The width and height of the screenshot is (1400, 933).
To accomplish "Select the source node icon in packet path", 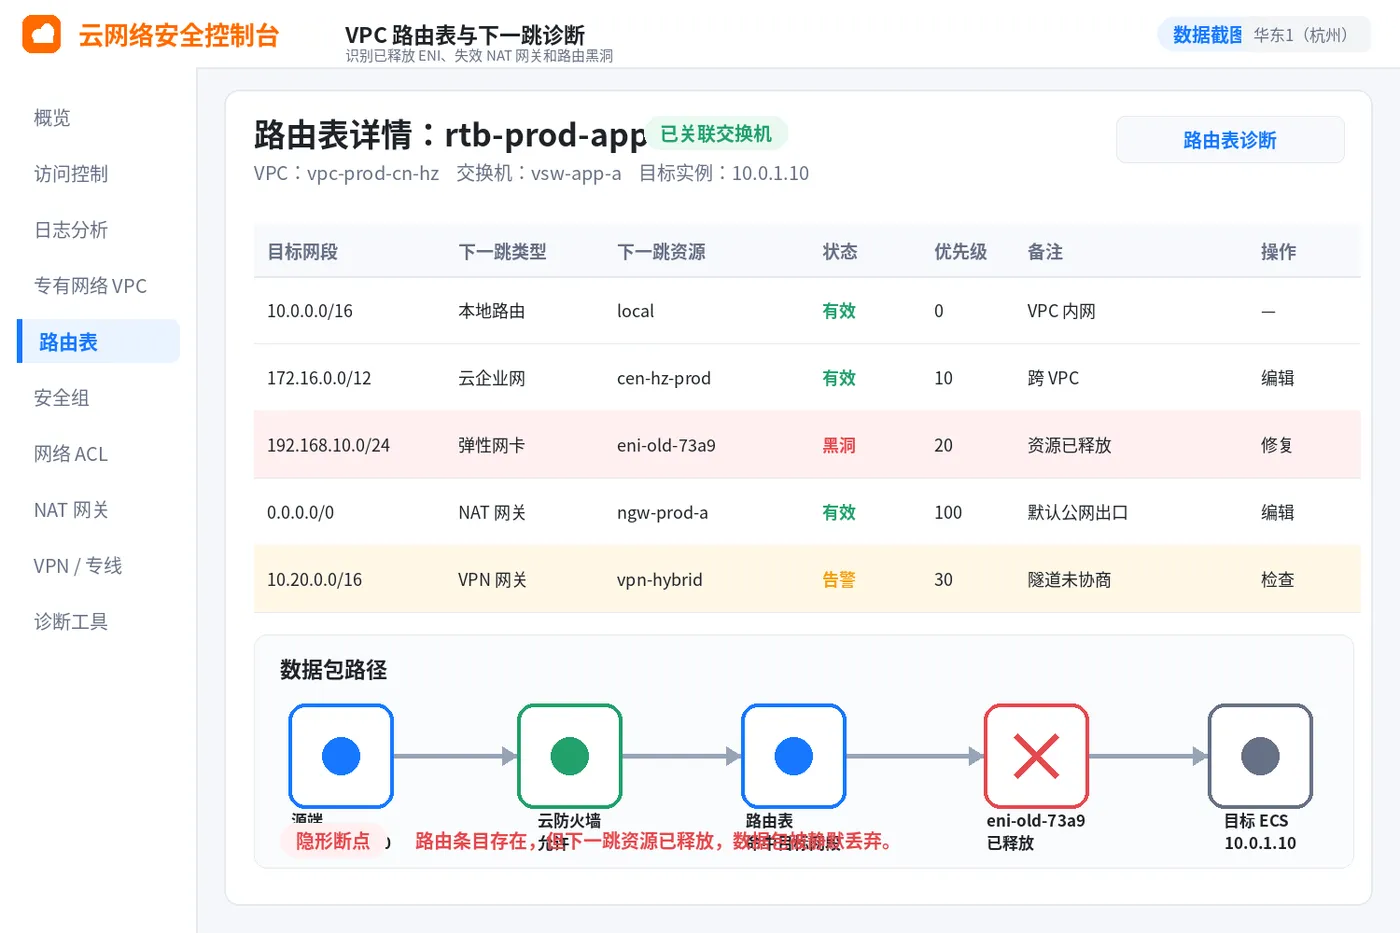I will tap(341, 756).
